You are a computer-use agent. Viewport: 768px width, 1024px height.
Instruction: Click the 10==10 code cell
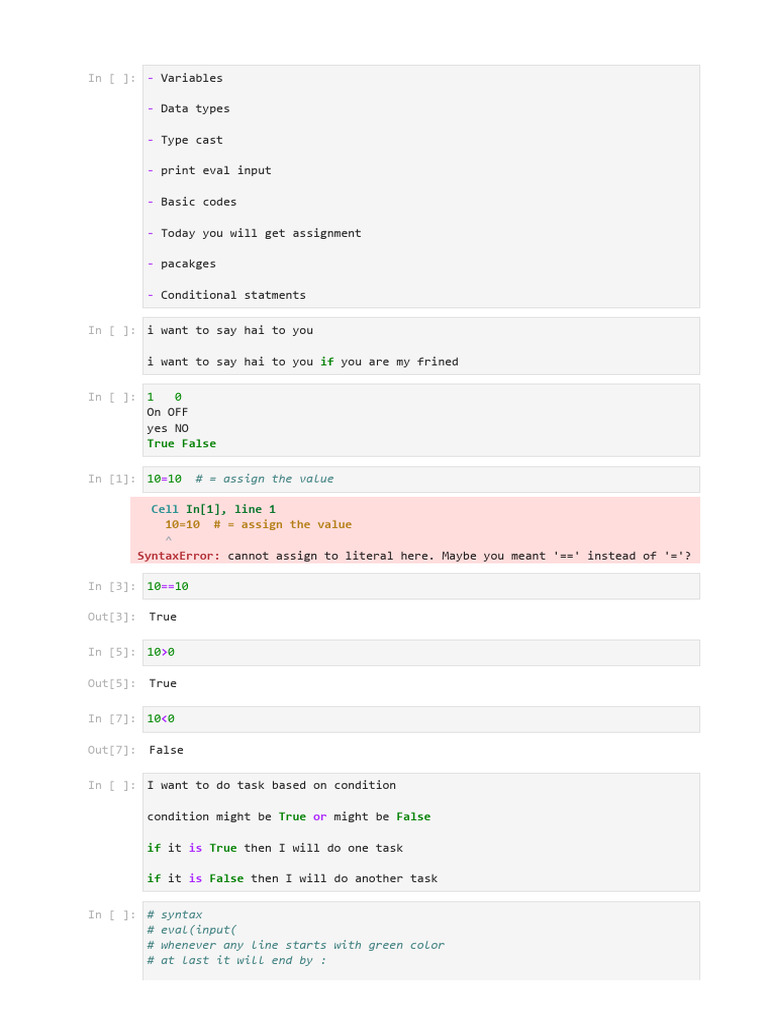[420, 586]
